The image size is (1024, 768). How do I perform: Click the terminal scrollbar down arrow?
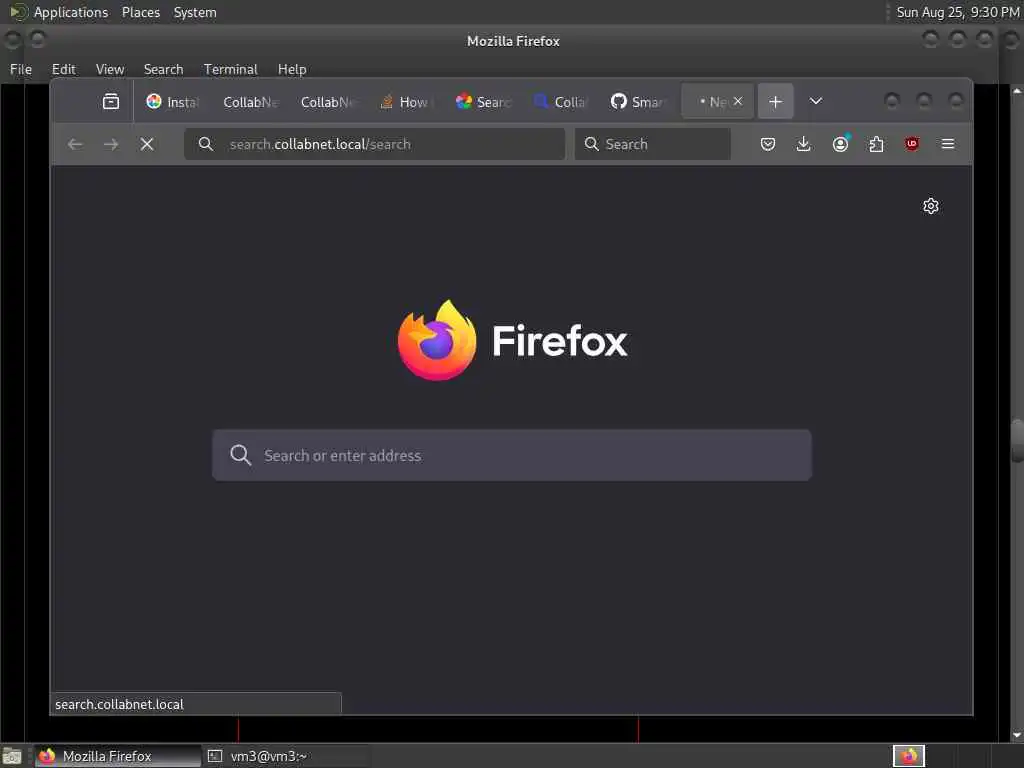pos(1017,735)
